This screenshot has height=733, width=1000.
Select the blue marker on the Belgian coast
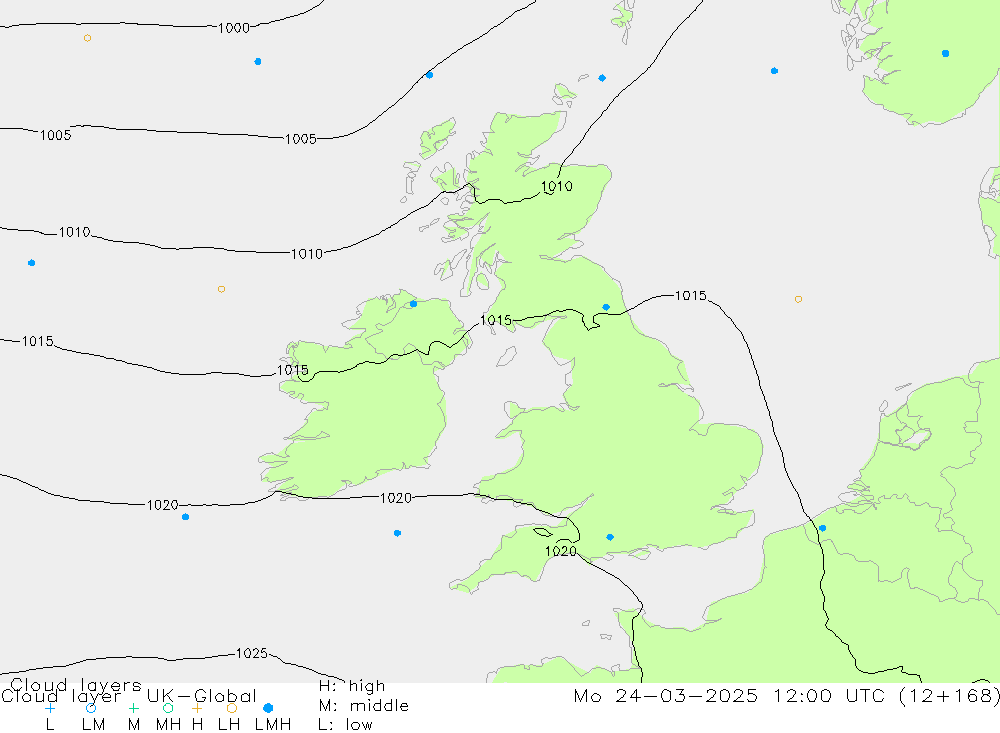click(822, 528)
